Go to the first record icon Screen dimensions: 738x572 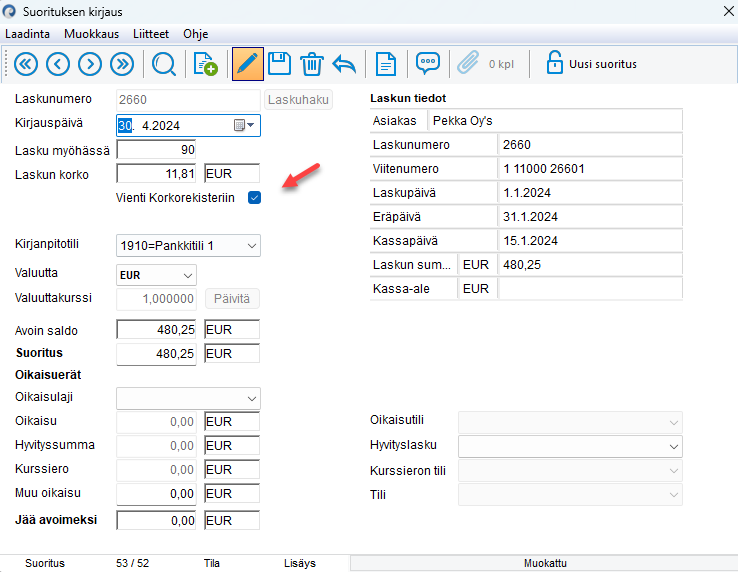(26, 64)
